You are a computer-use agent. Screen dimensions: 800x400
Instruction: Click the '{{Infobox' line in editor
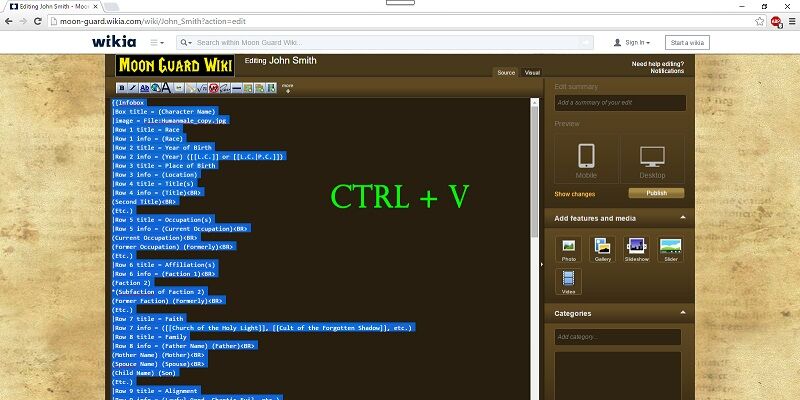[129, 103]
